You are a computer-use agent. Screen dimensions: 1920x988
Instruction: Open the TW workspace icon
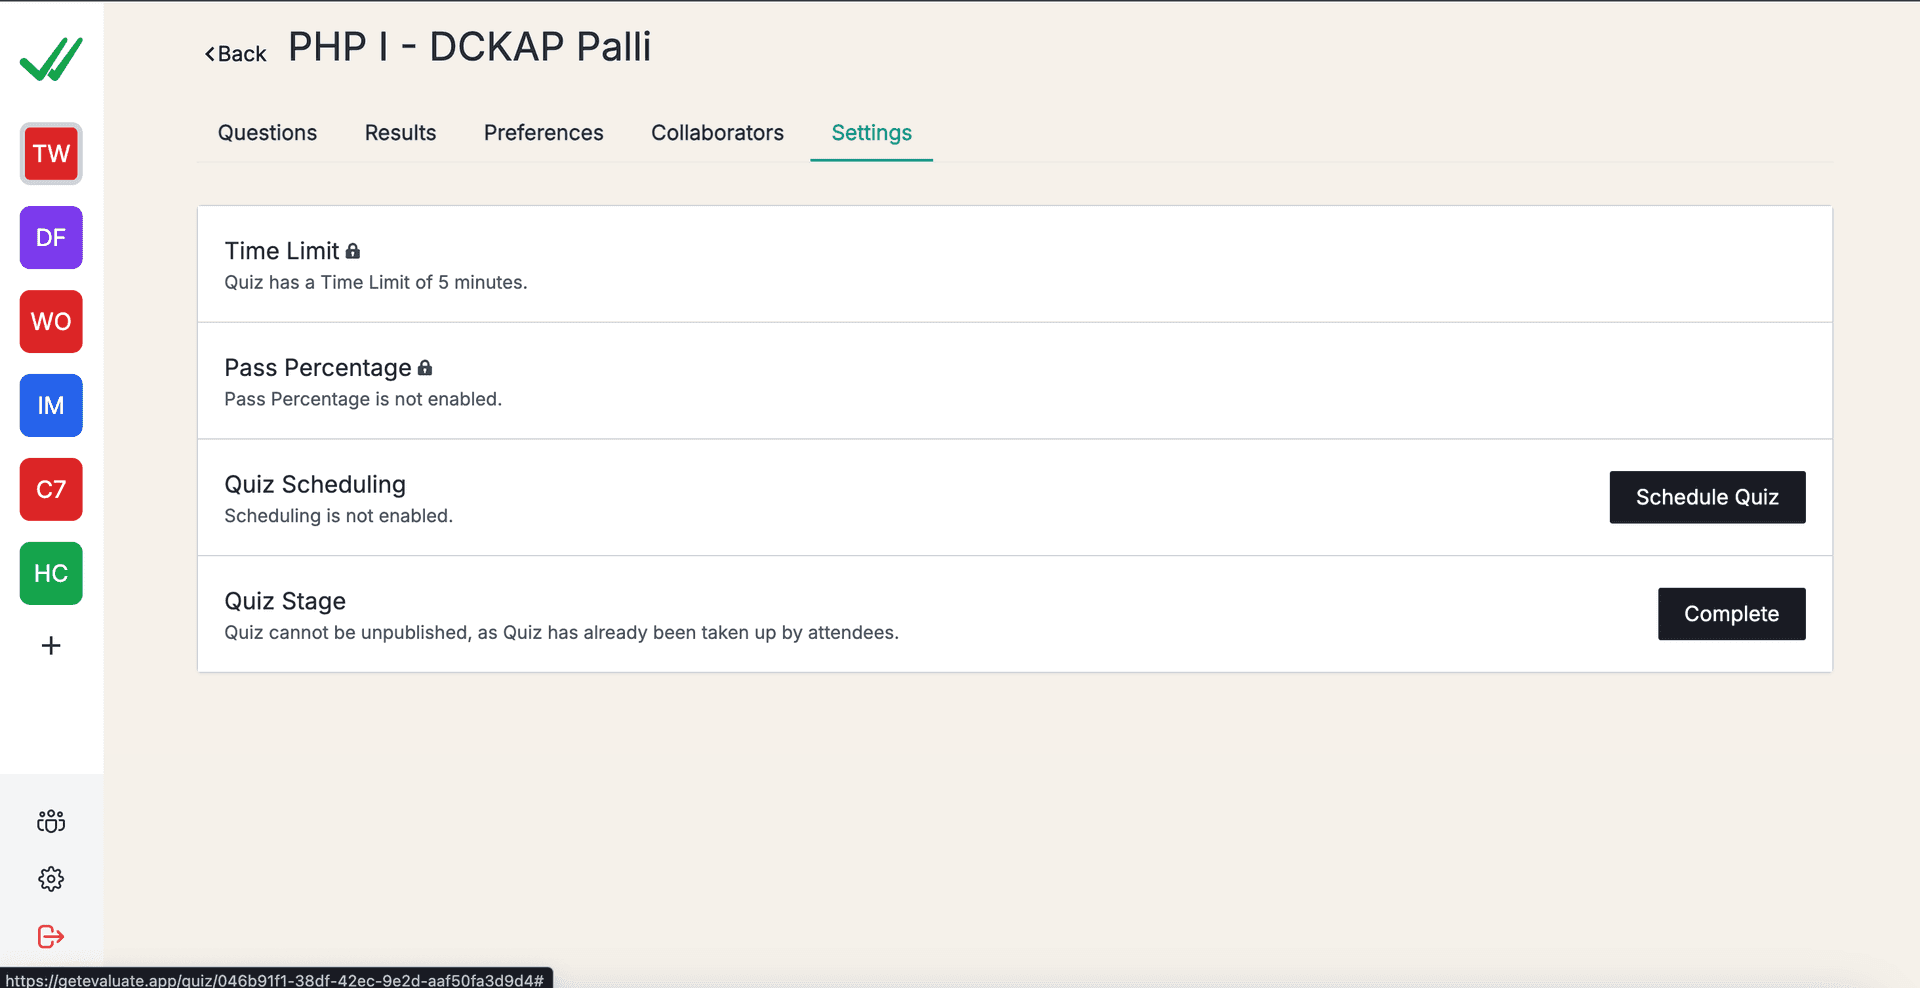point(51,154)
